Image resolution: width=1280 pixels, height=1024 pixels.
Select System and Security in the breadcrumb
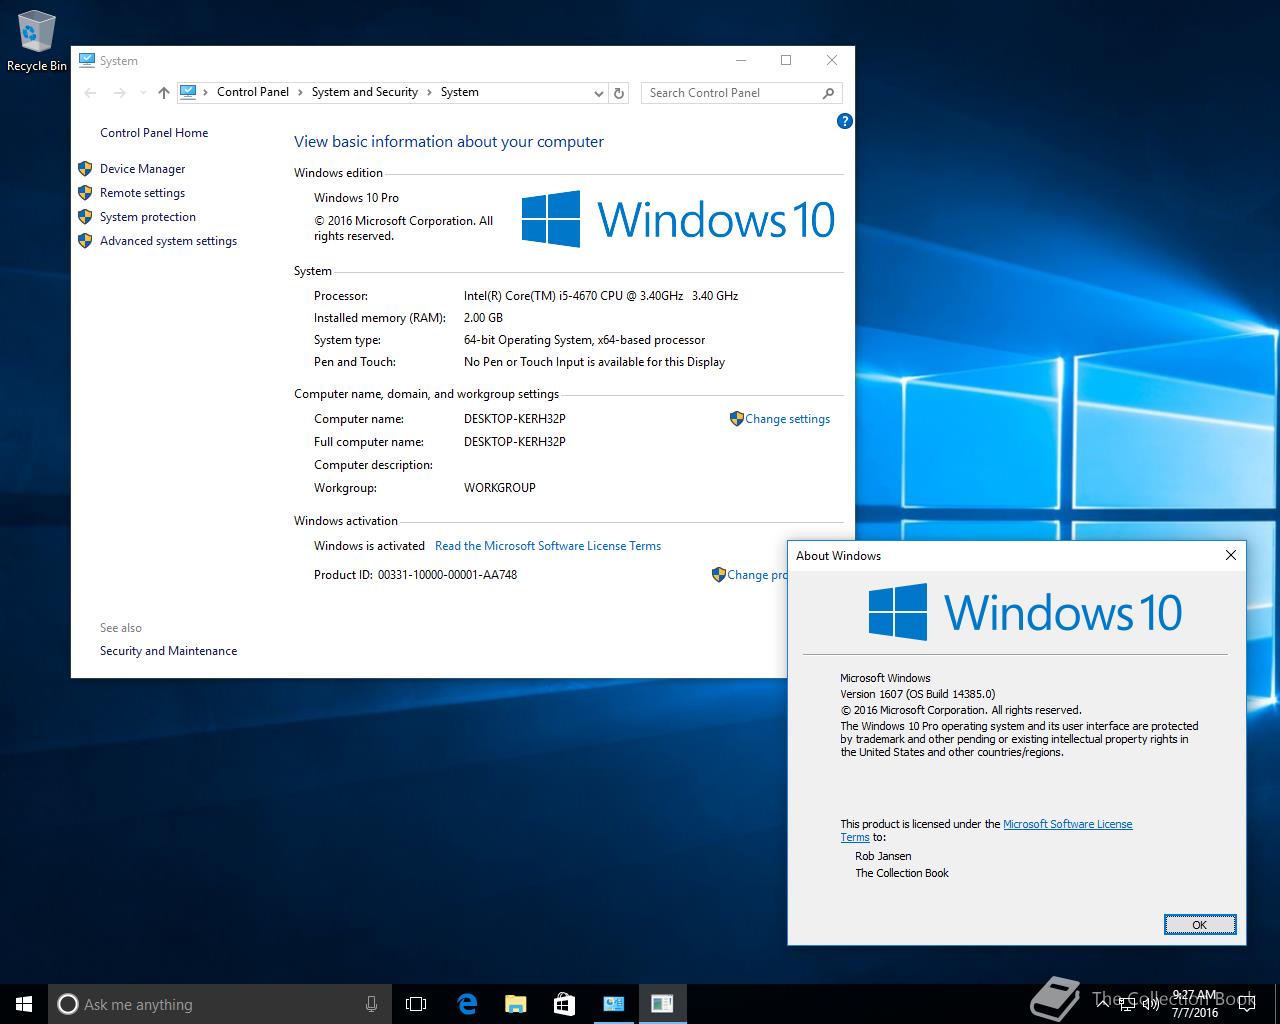pyautogui.click(x=364, y=92)
